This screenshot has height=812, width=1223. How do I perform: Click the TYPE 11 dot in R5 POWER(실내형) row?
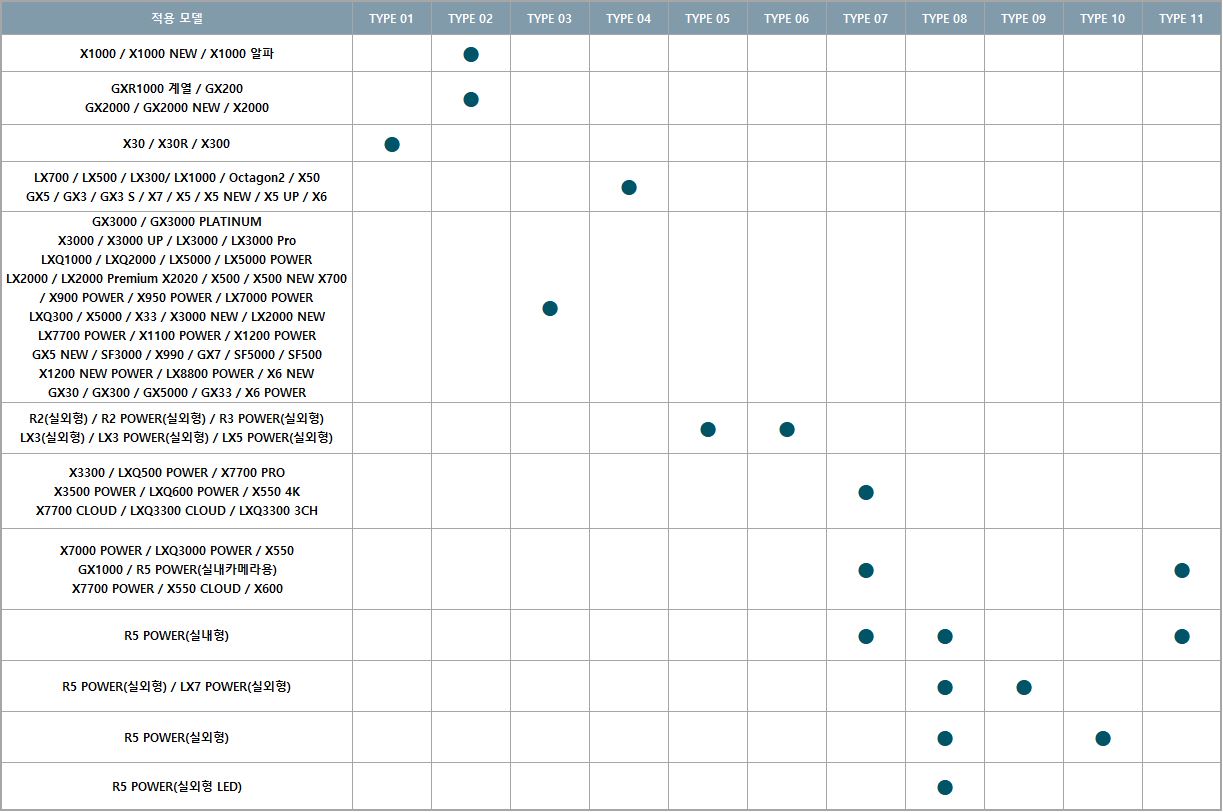(1182, 636)
